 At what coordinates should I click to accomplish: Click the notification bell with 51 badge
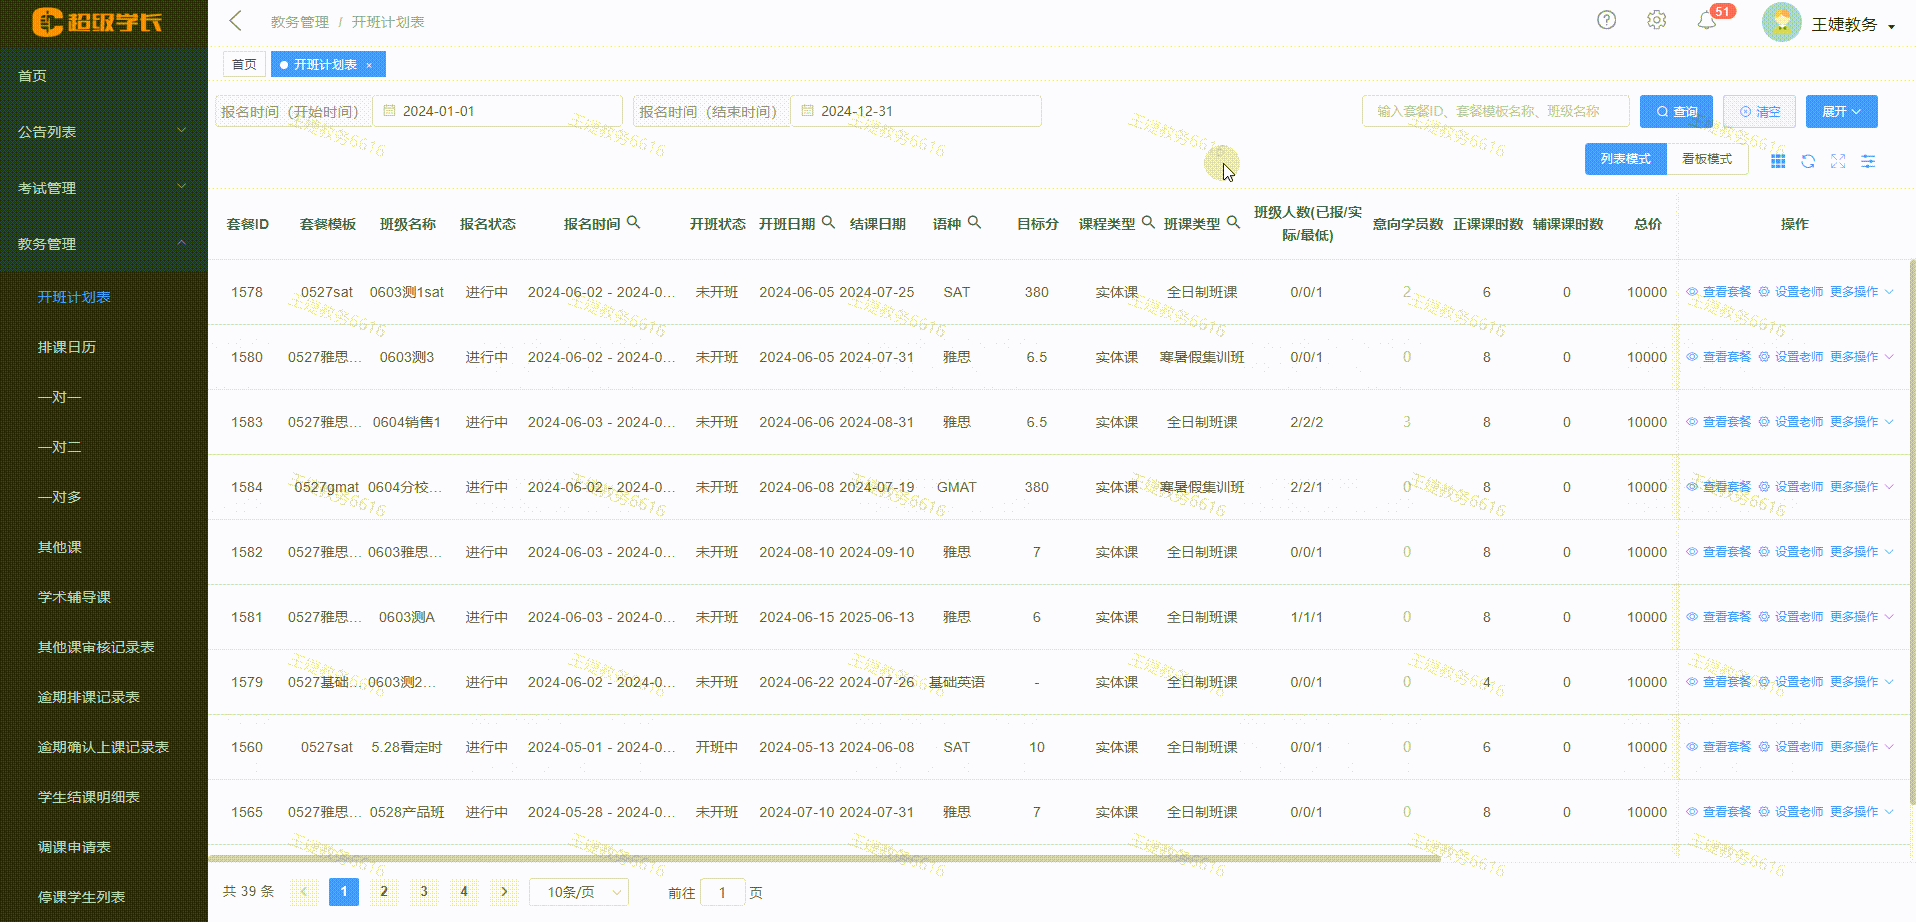pos(1707,19)
